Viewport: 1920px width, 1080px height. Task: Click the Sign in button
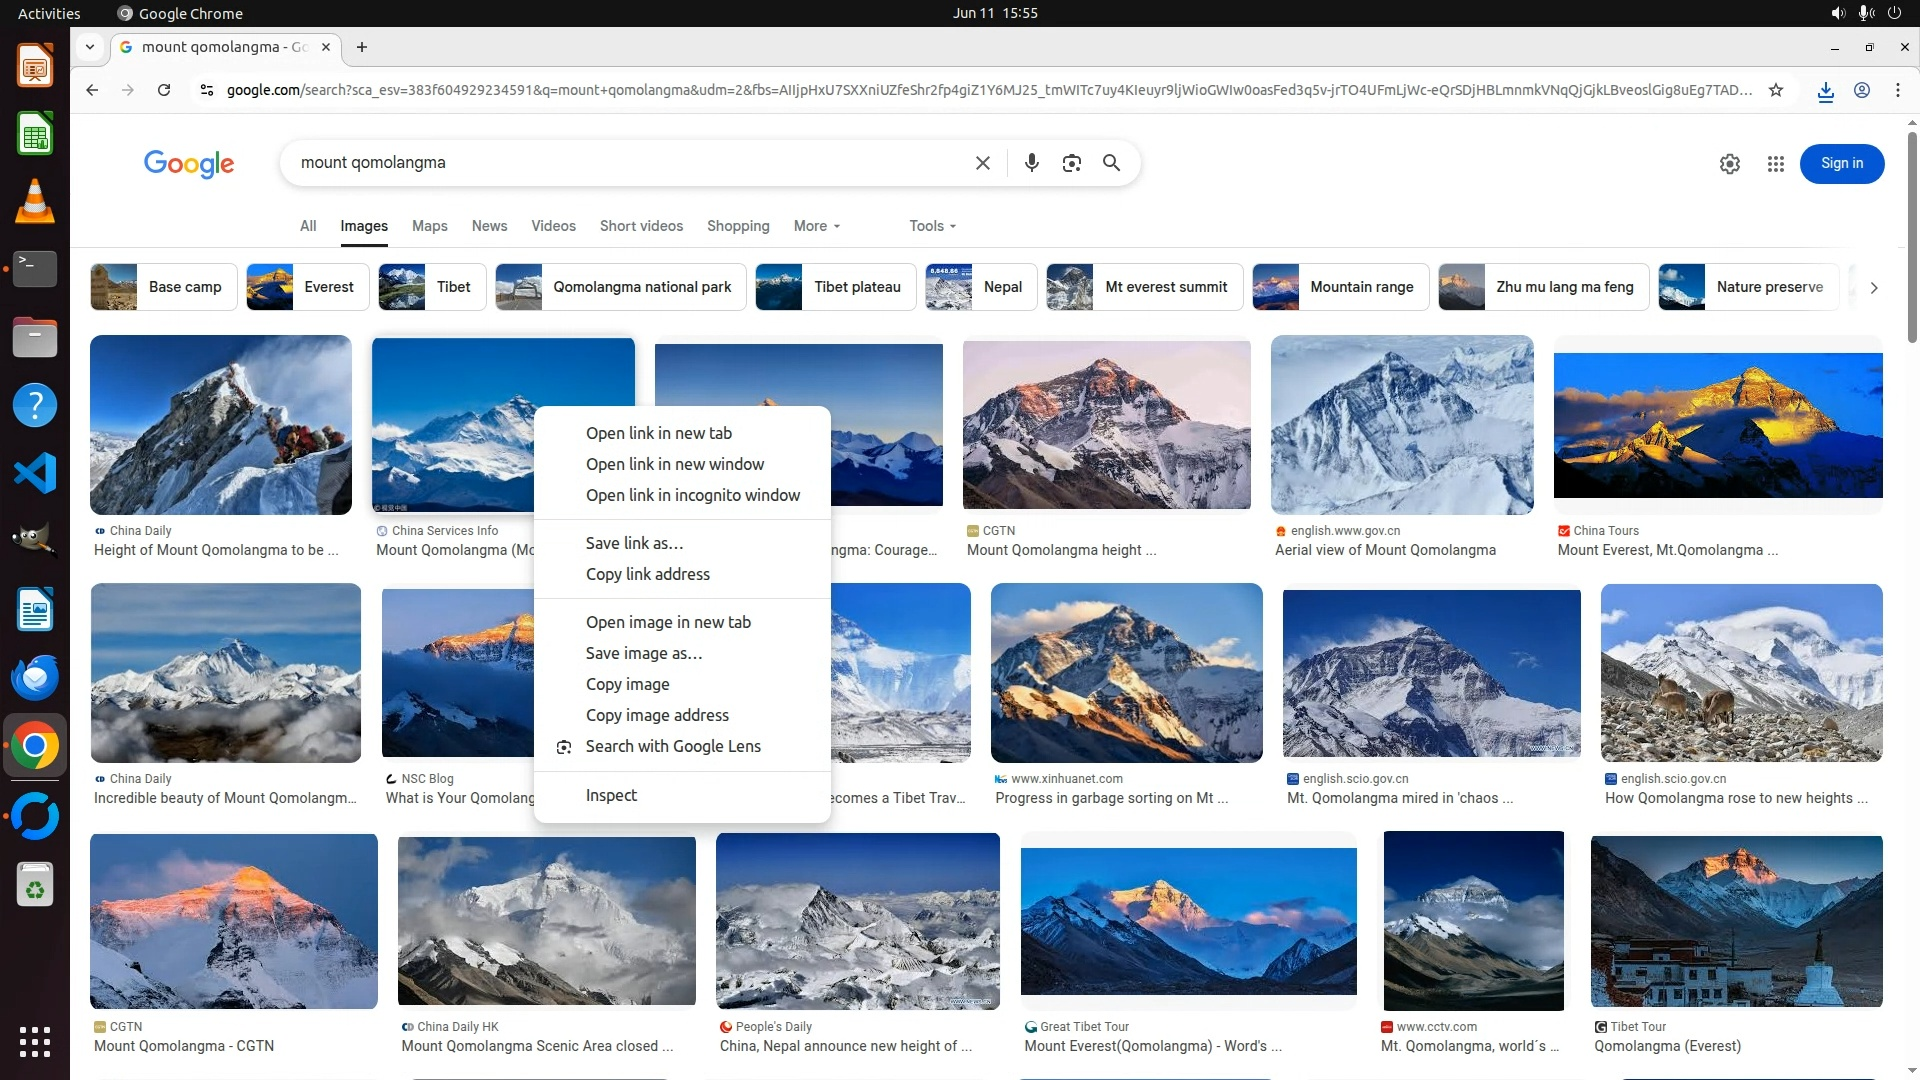click(1841, 164)
